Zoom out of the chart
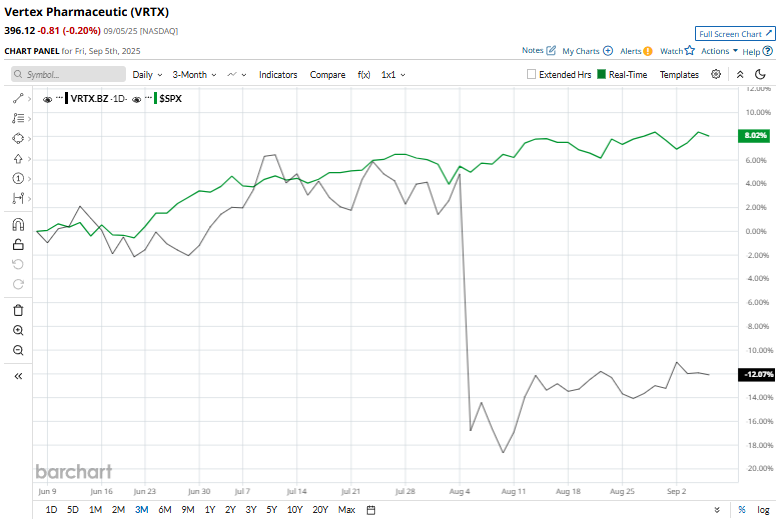Screen dimensions: 777x522 [18, 350]
